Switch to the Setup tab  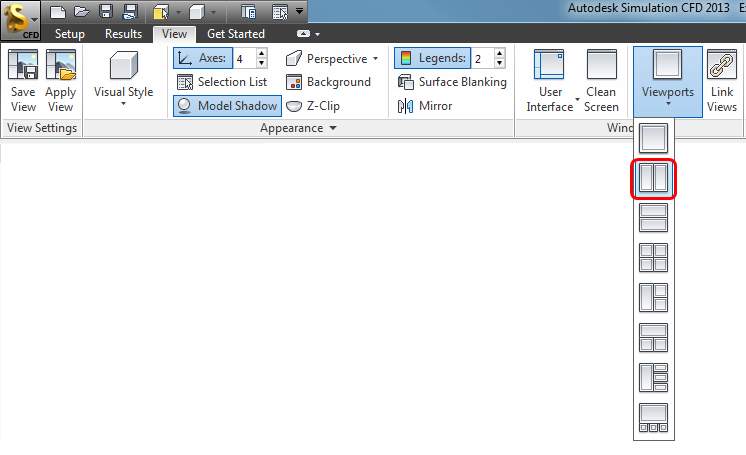pos(69,34)
